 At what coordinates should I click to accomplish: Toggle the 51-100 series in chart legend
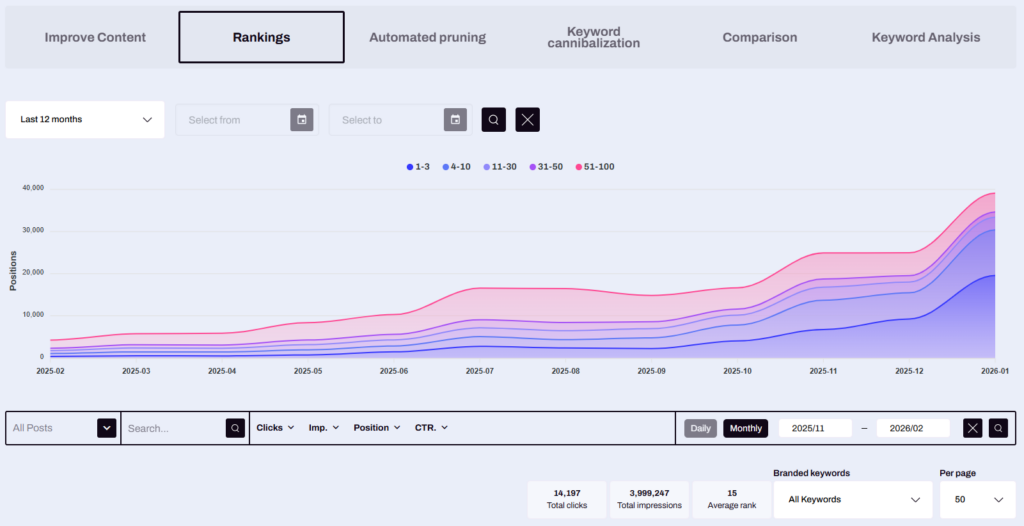click(594, 167)
